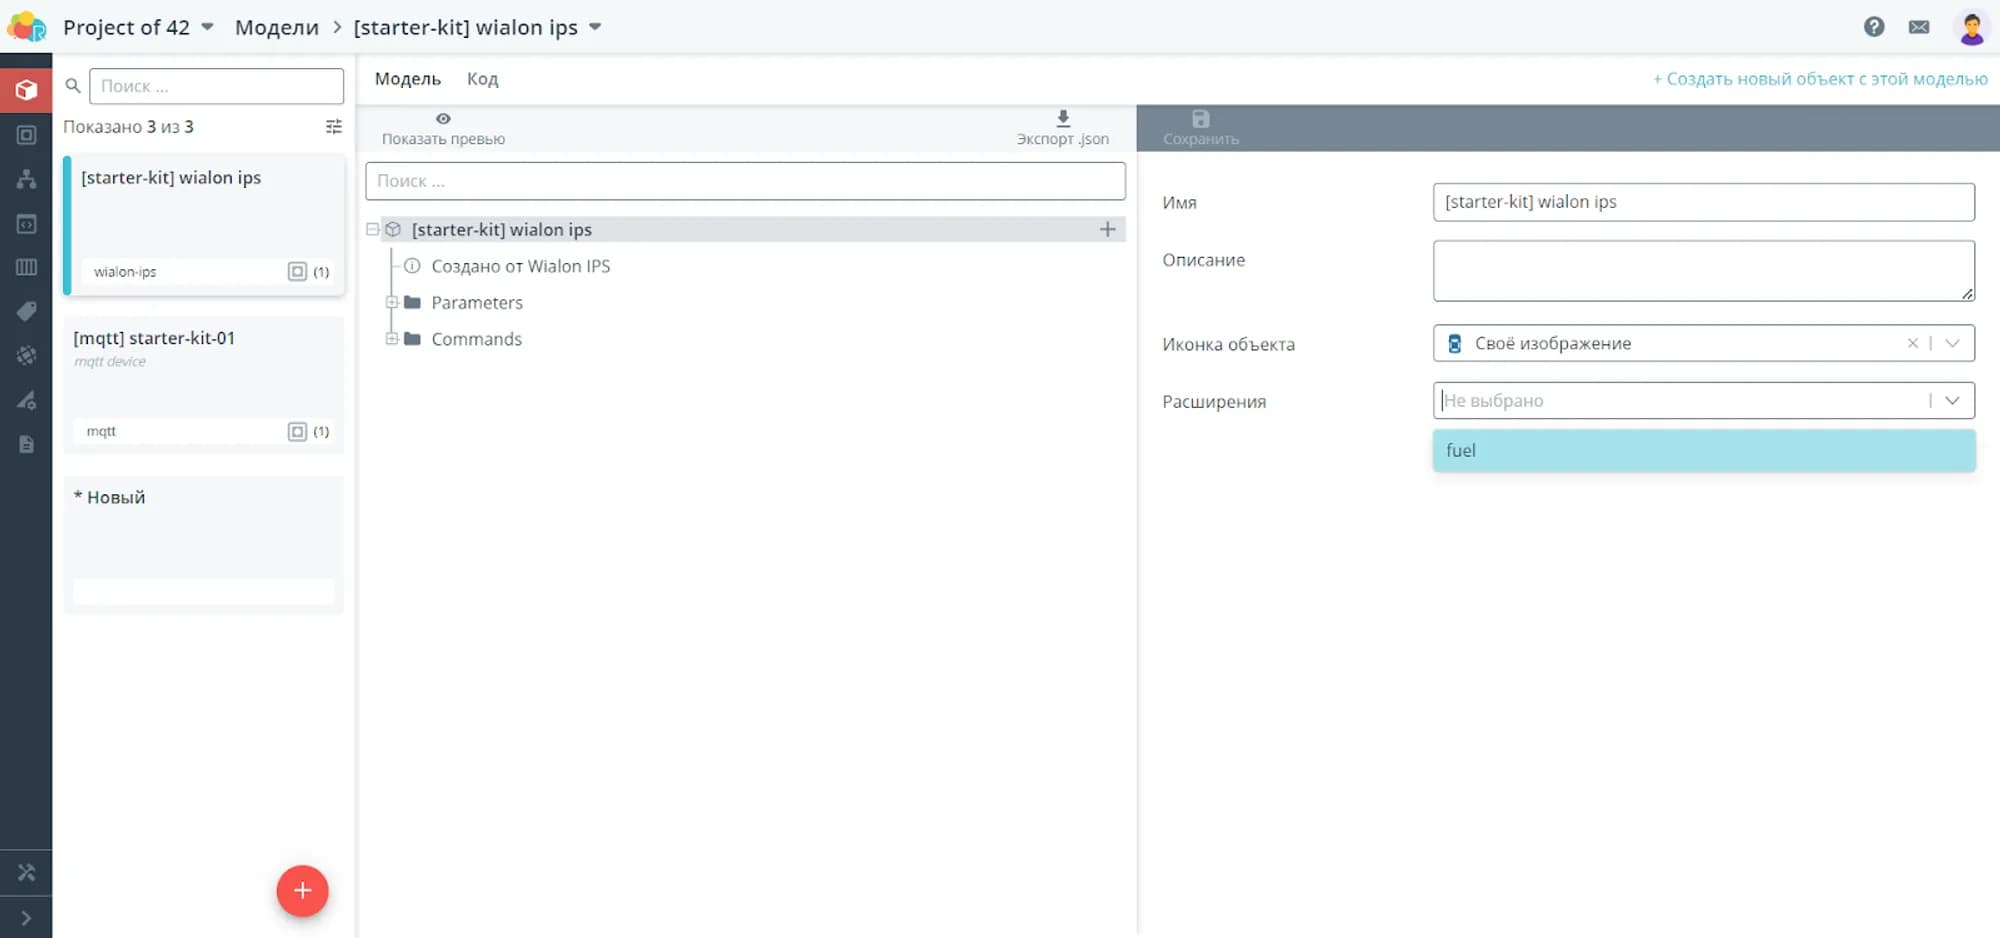This screenshot has height=938, width=2000.
Task: Click the show preview eye icon
Action: click(443, 119)
